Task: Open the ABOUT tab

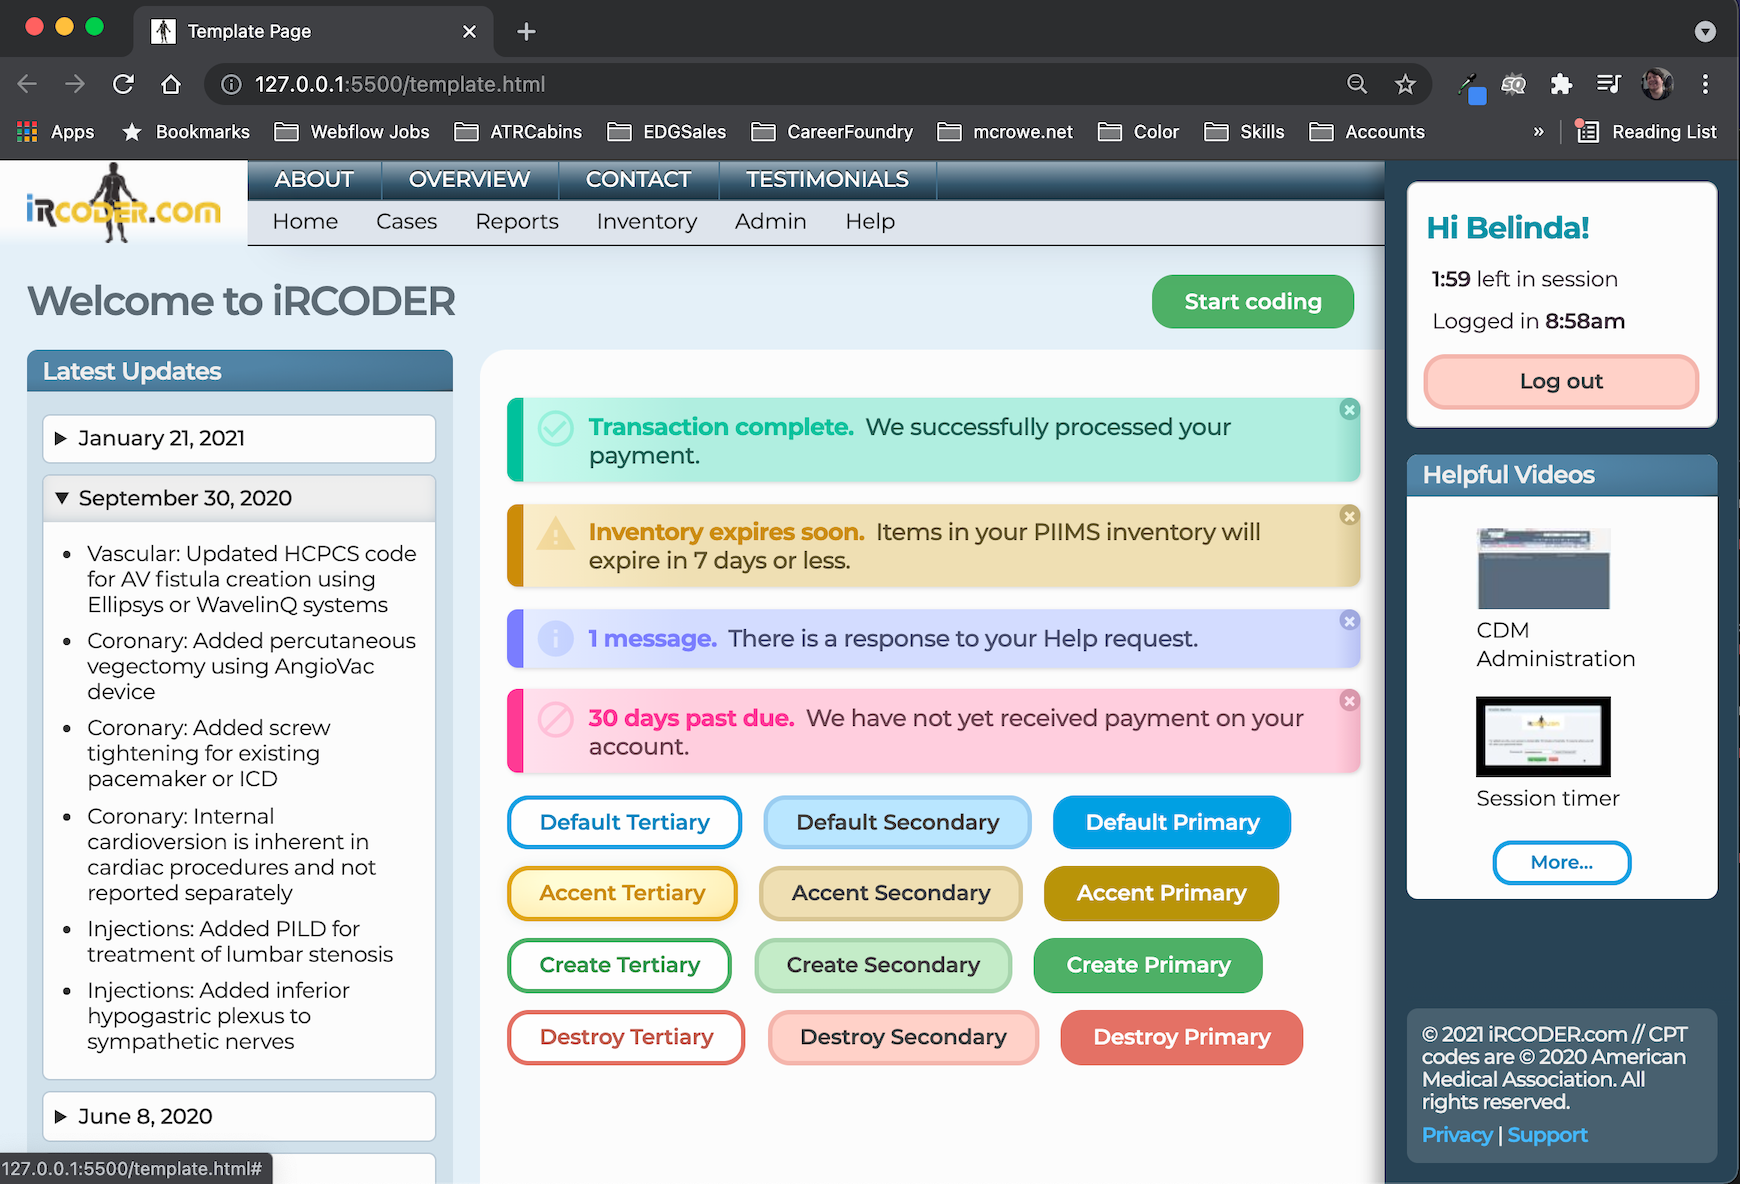Action: pyautogui.click(x=314, y=180)
